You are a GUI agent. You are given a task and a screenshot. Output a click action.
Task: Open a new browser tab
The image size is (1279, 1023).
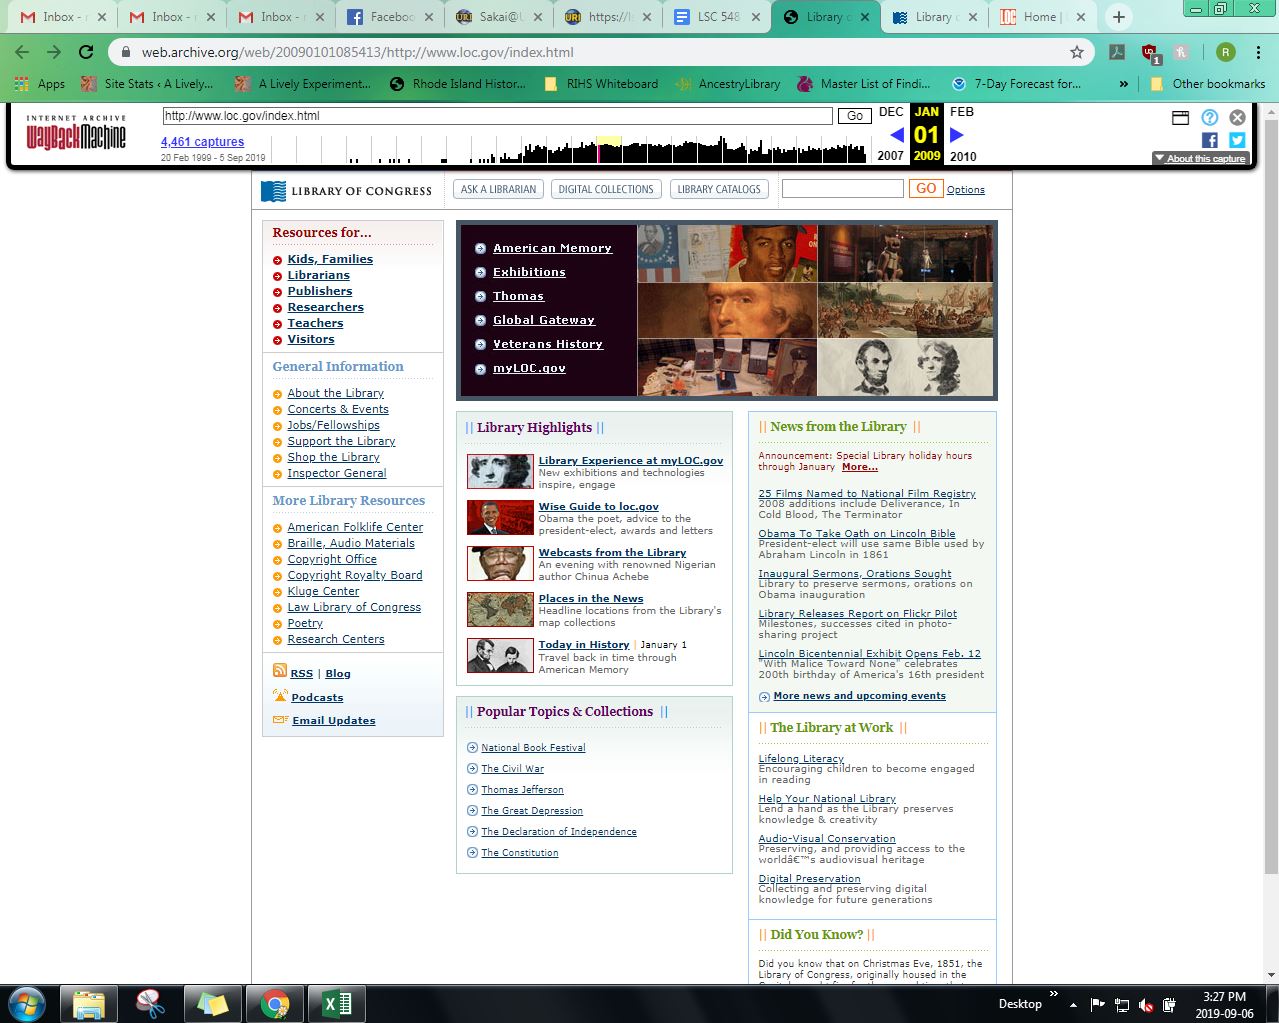1118,17
